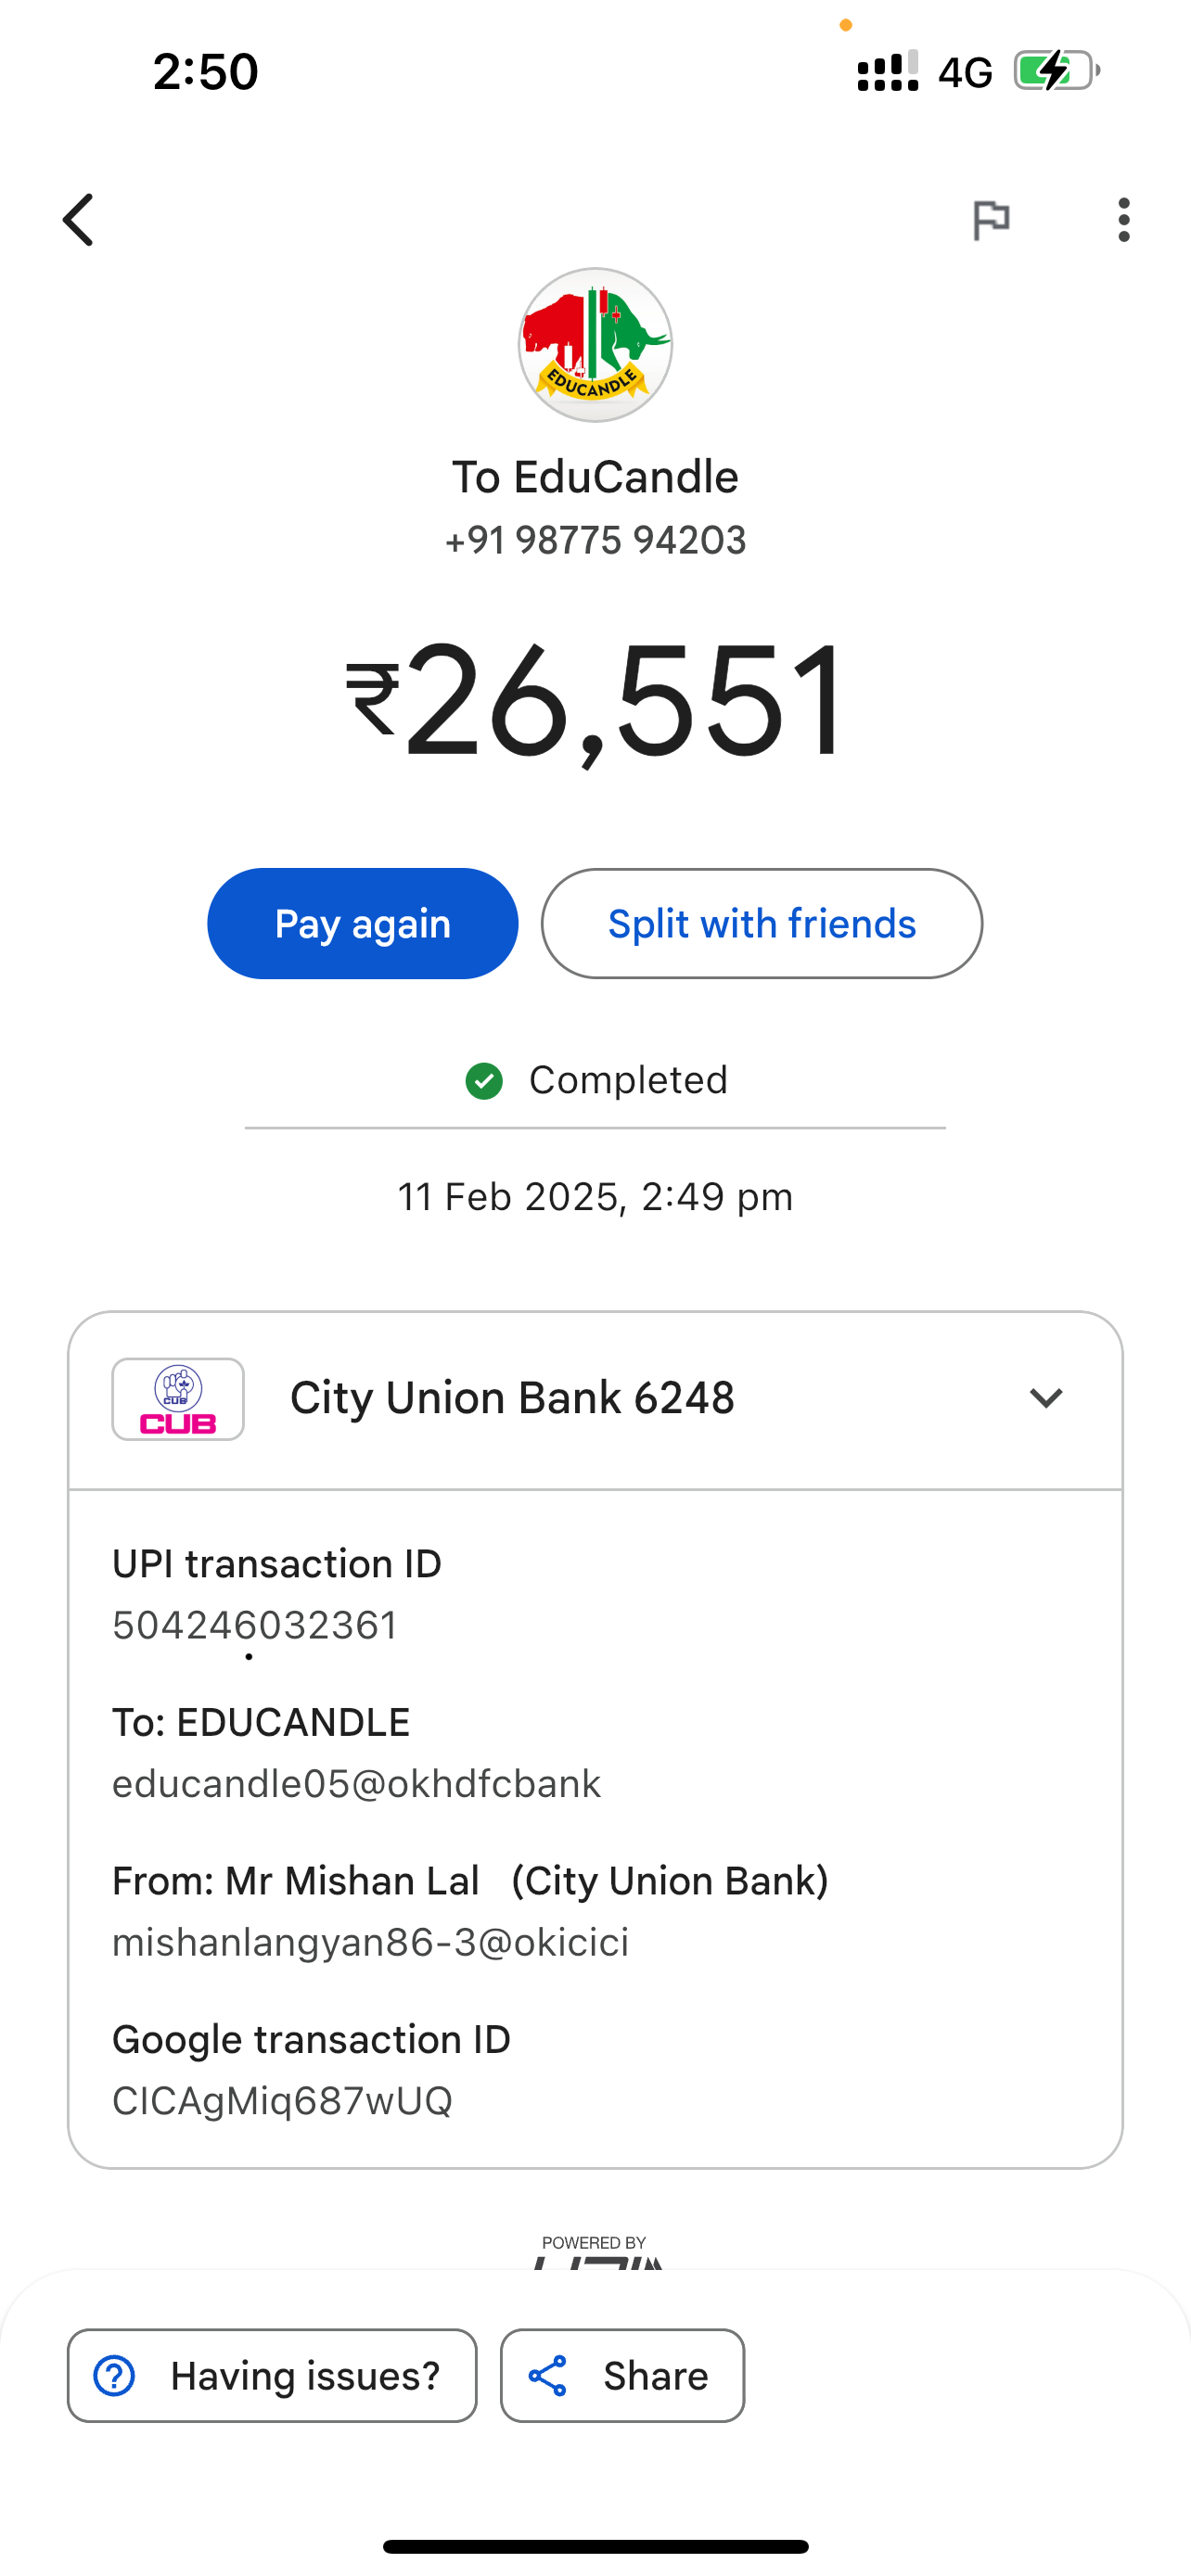Go back using the back arrow

tap(78, 220)
